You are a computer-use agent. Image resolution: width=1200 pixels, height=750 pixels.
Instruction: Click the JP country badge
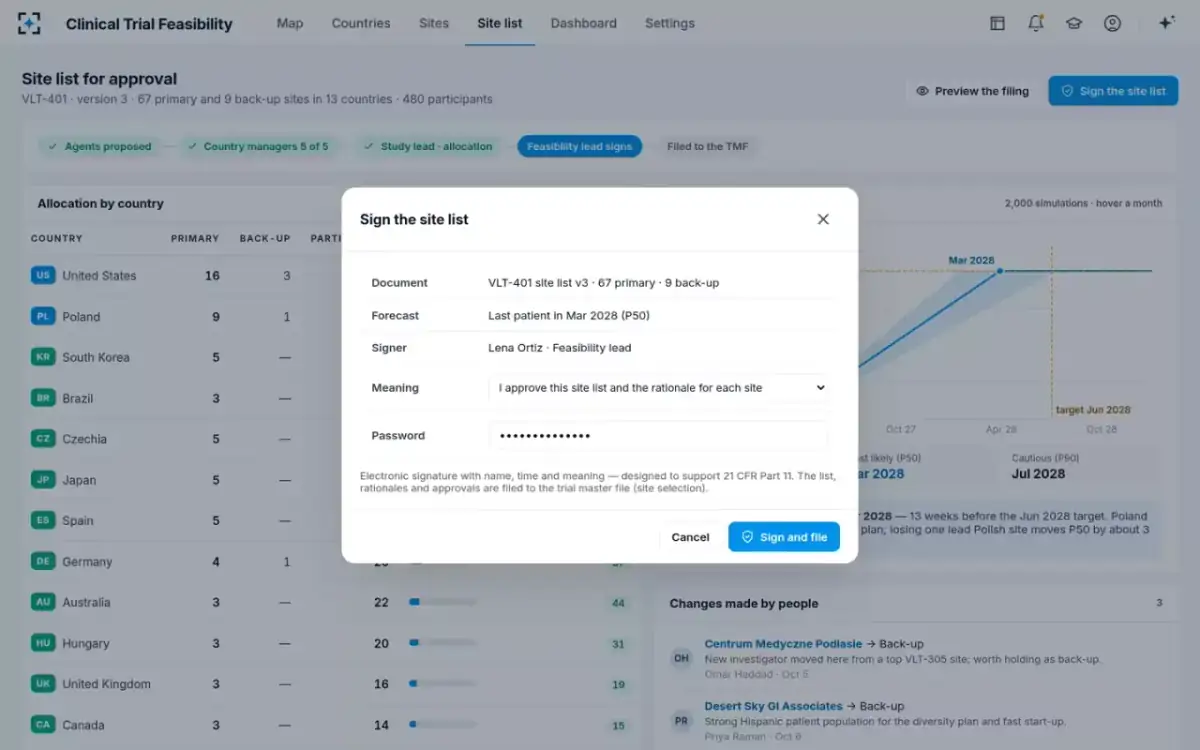(x=43, y=480)
